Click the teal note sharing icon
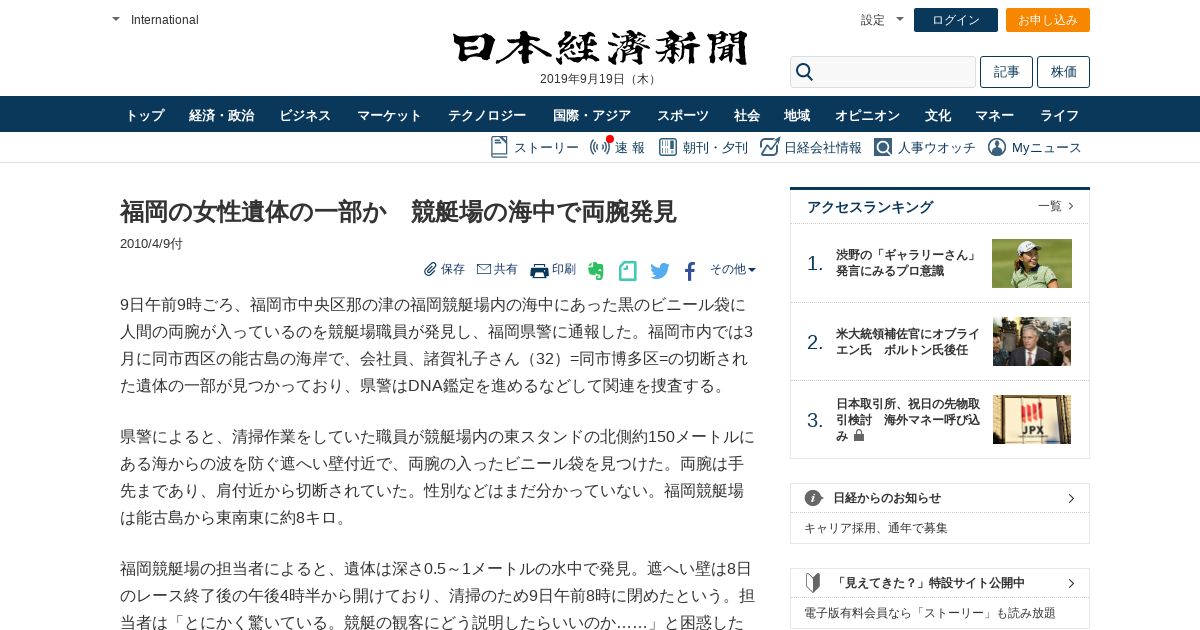Screen dimensions: 1200x630 pyautogui.click(x=627, y=270)
